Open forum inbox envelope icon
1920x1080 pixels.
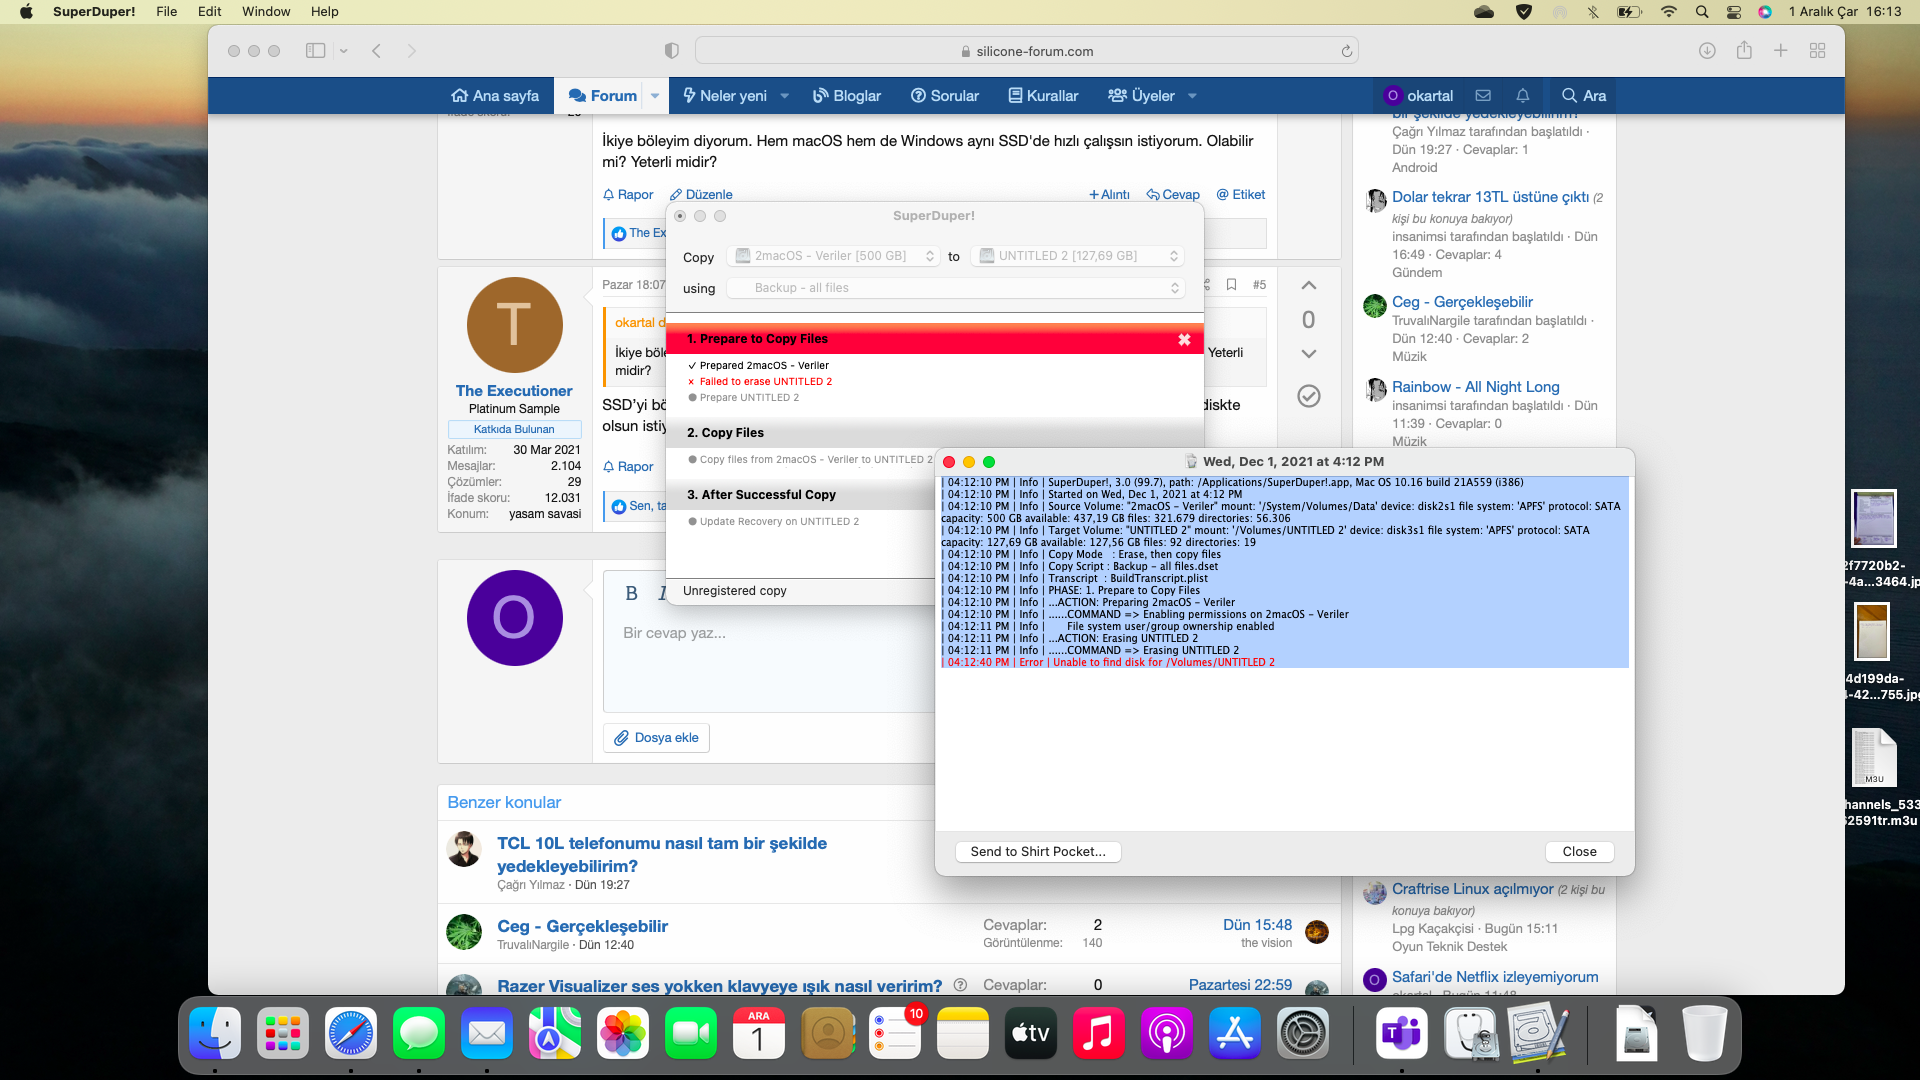(x=1483, y=96)
